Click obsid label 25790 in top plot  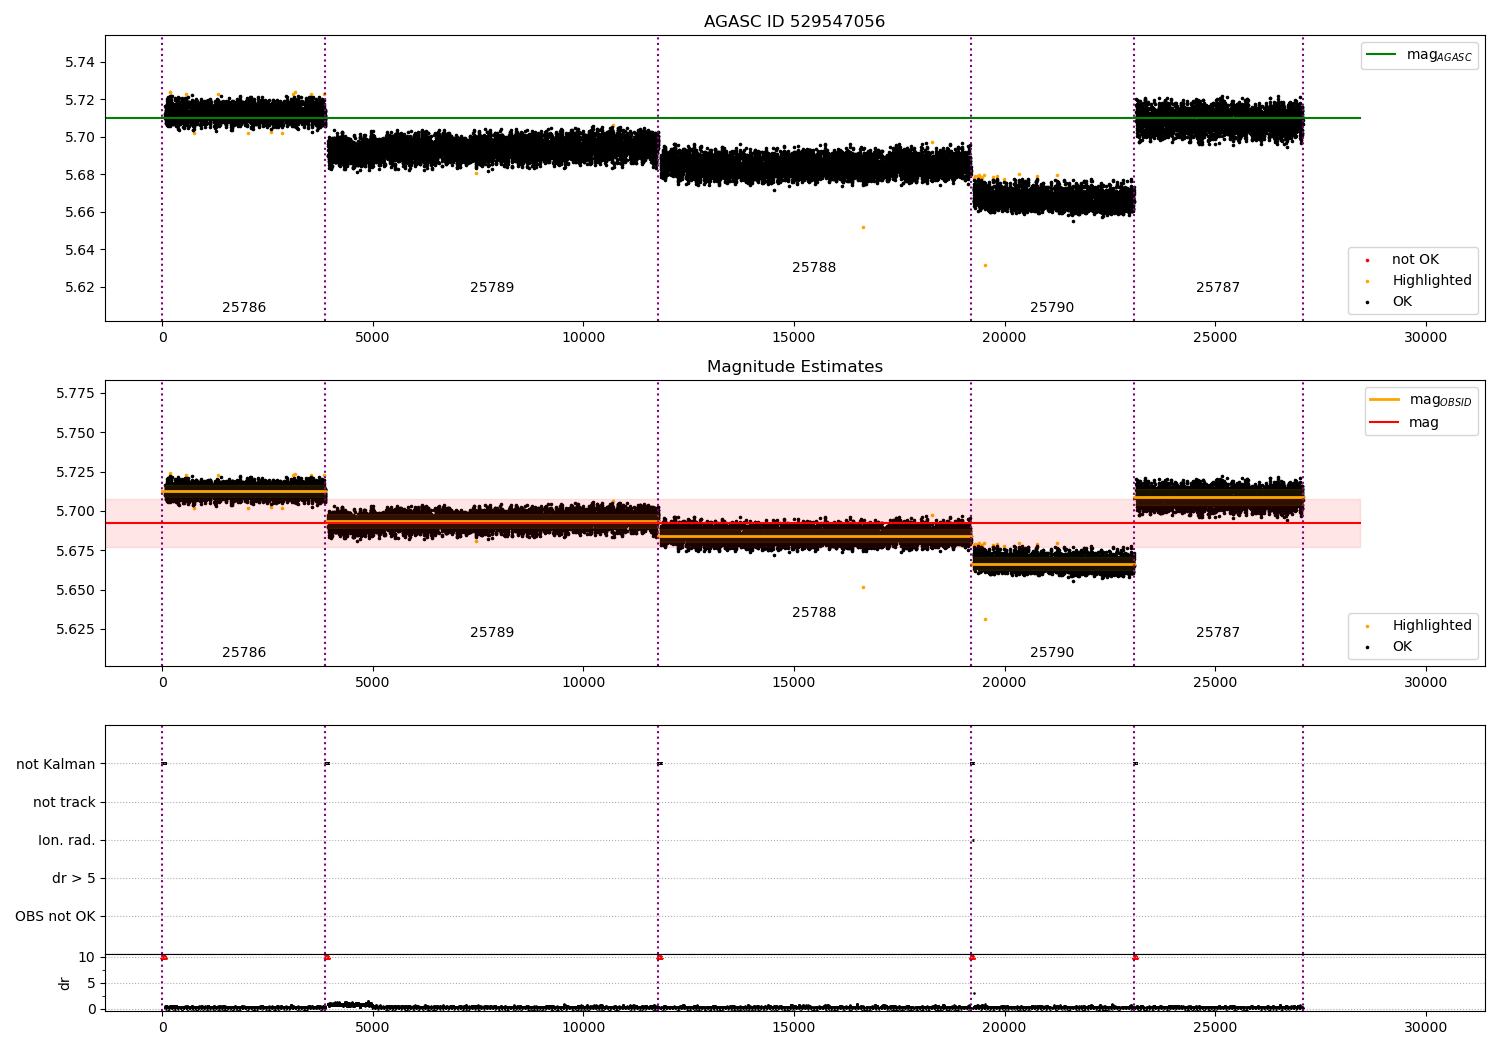1052,307
